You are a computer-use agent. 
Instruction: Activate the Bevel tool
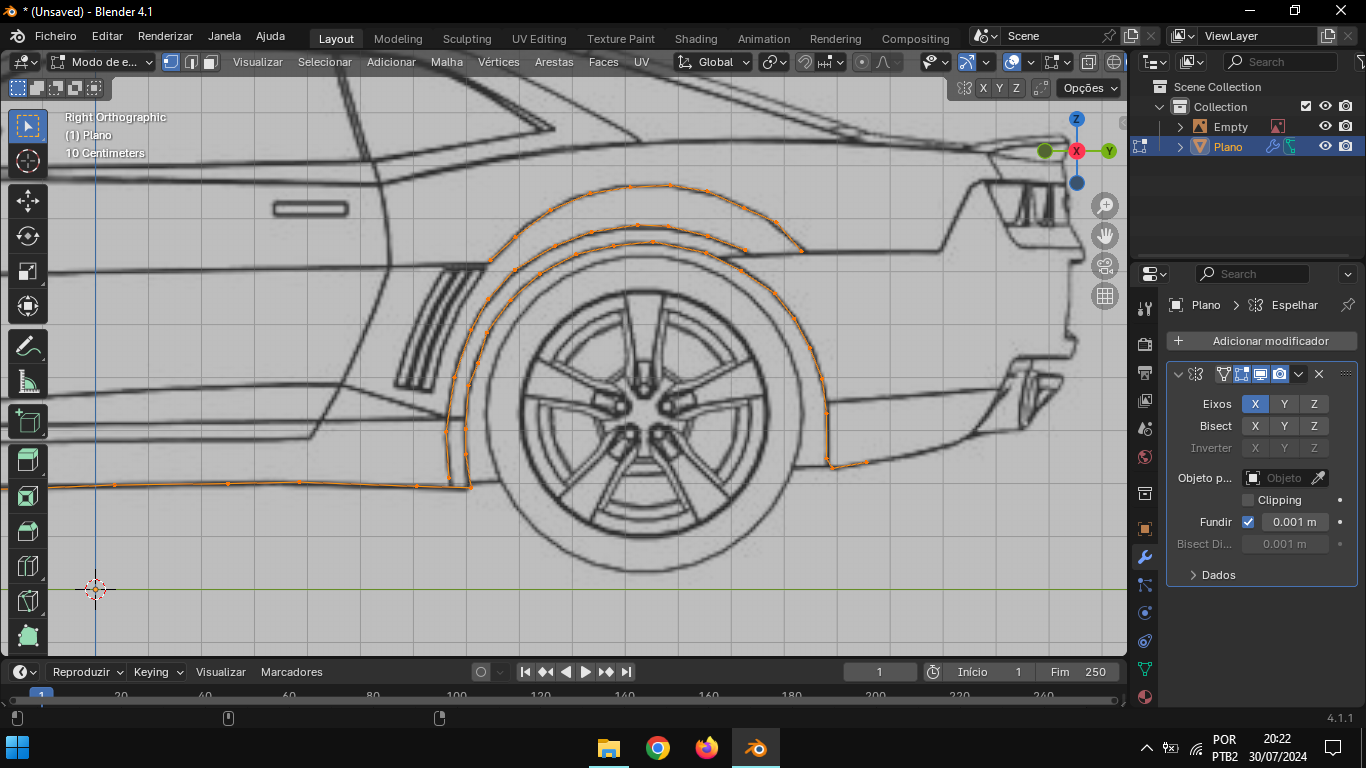pyautogui.click(x=28, y=531)
